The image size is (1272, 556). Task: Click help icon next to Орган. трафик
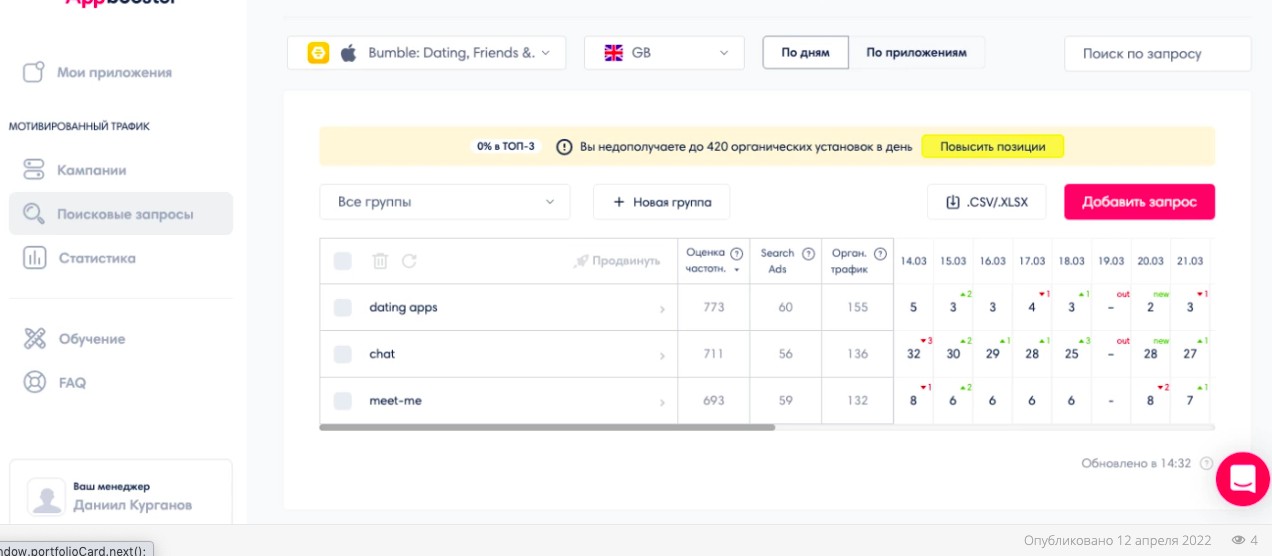pos(881,254)
